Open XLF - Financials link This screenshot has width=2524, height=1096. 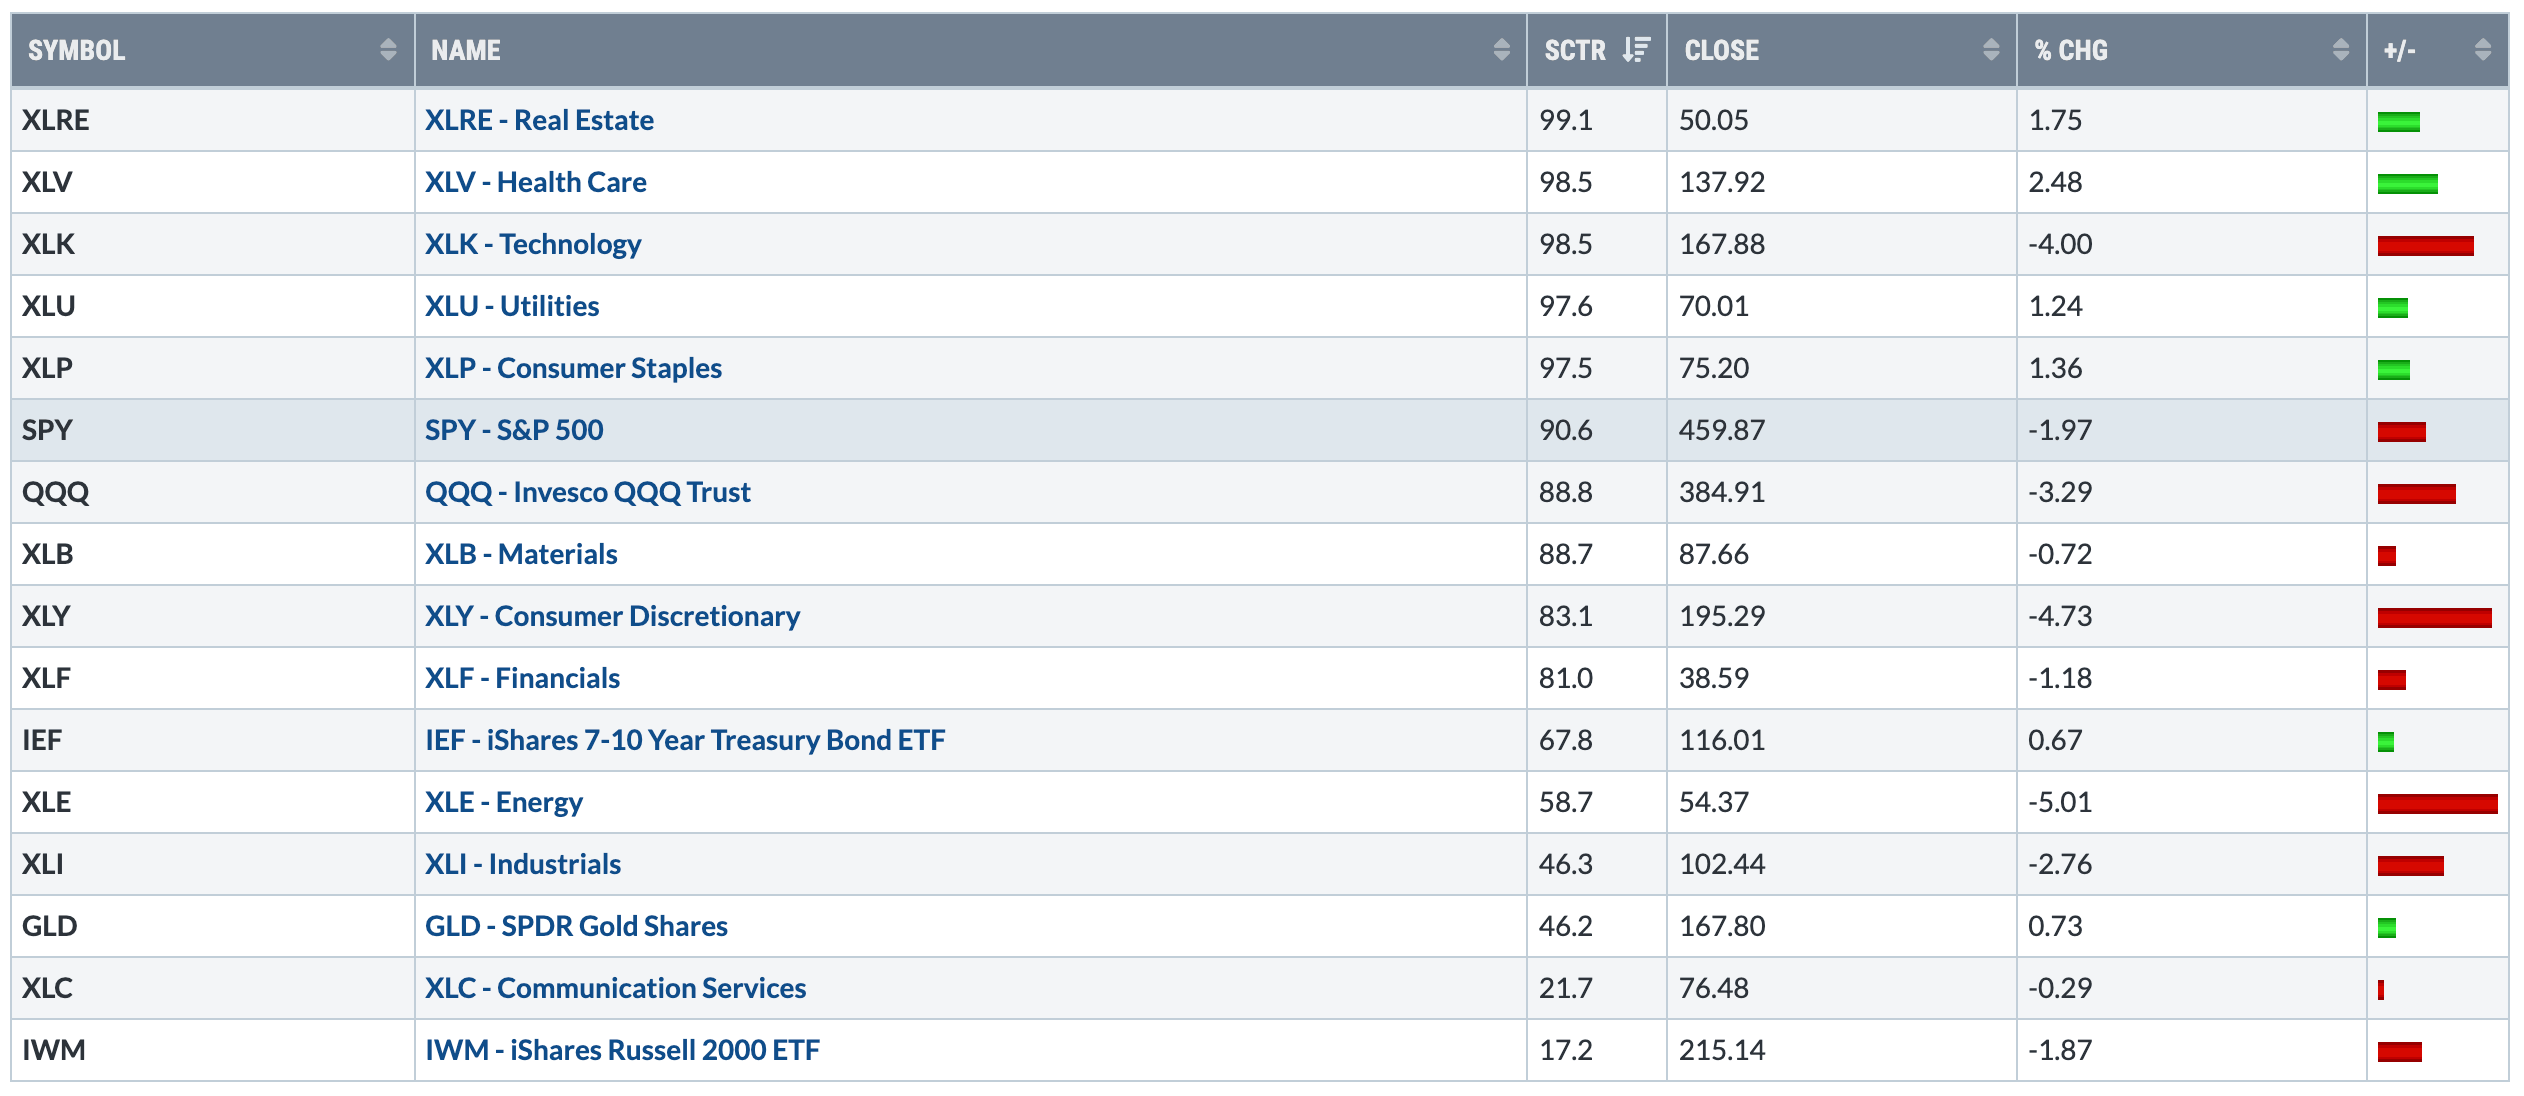(522, 678)
